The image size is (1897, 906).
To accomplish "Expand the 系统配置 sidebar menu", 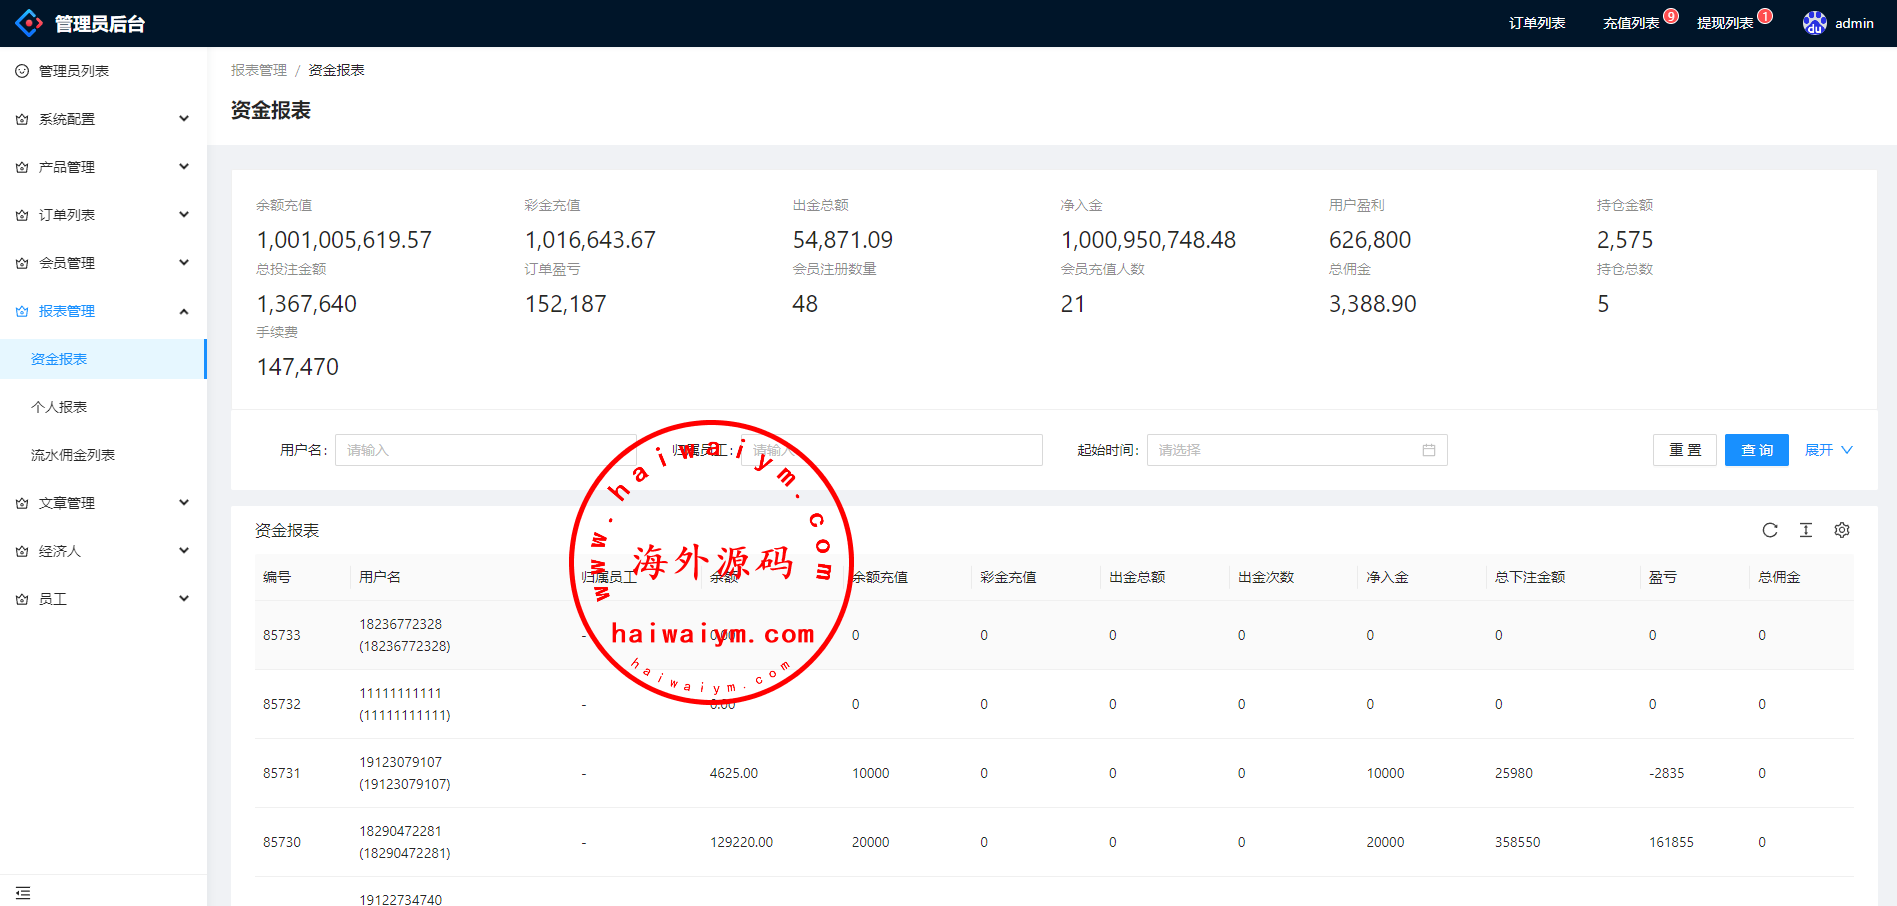I will pyautogui.click(x=103, y=119).
